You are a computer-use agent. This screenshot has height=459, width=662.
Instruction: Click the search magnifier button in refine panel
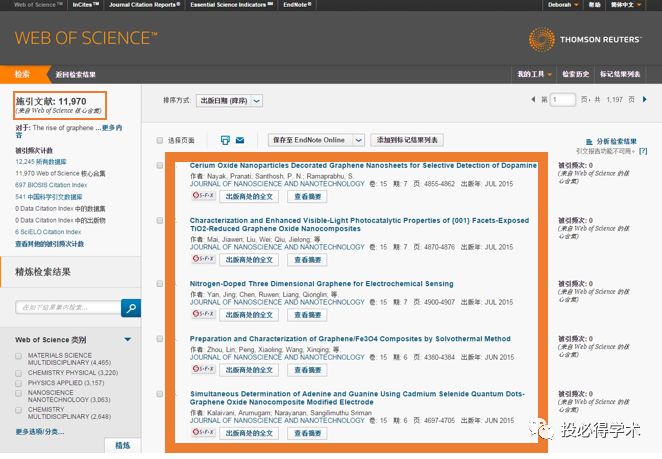coord(131,308)
